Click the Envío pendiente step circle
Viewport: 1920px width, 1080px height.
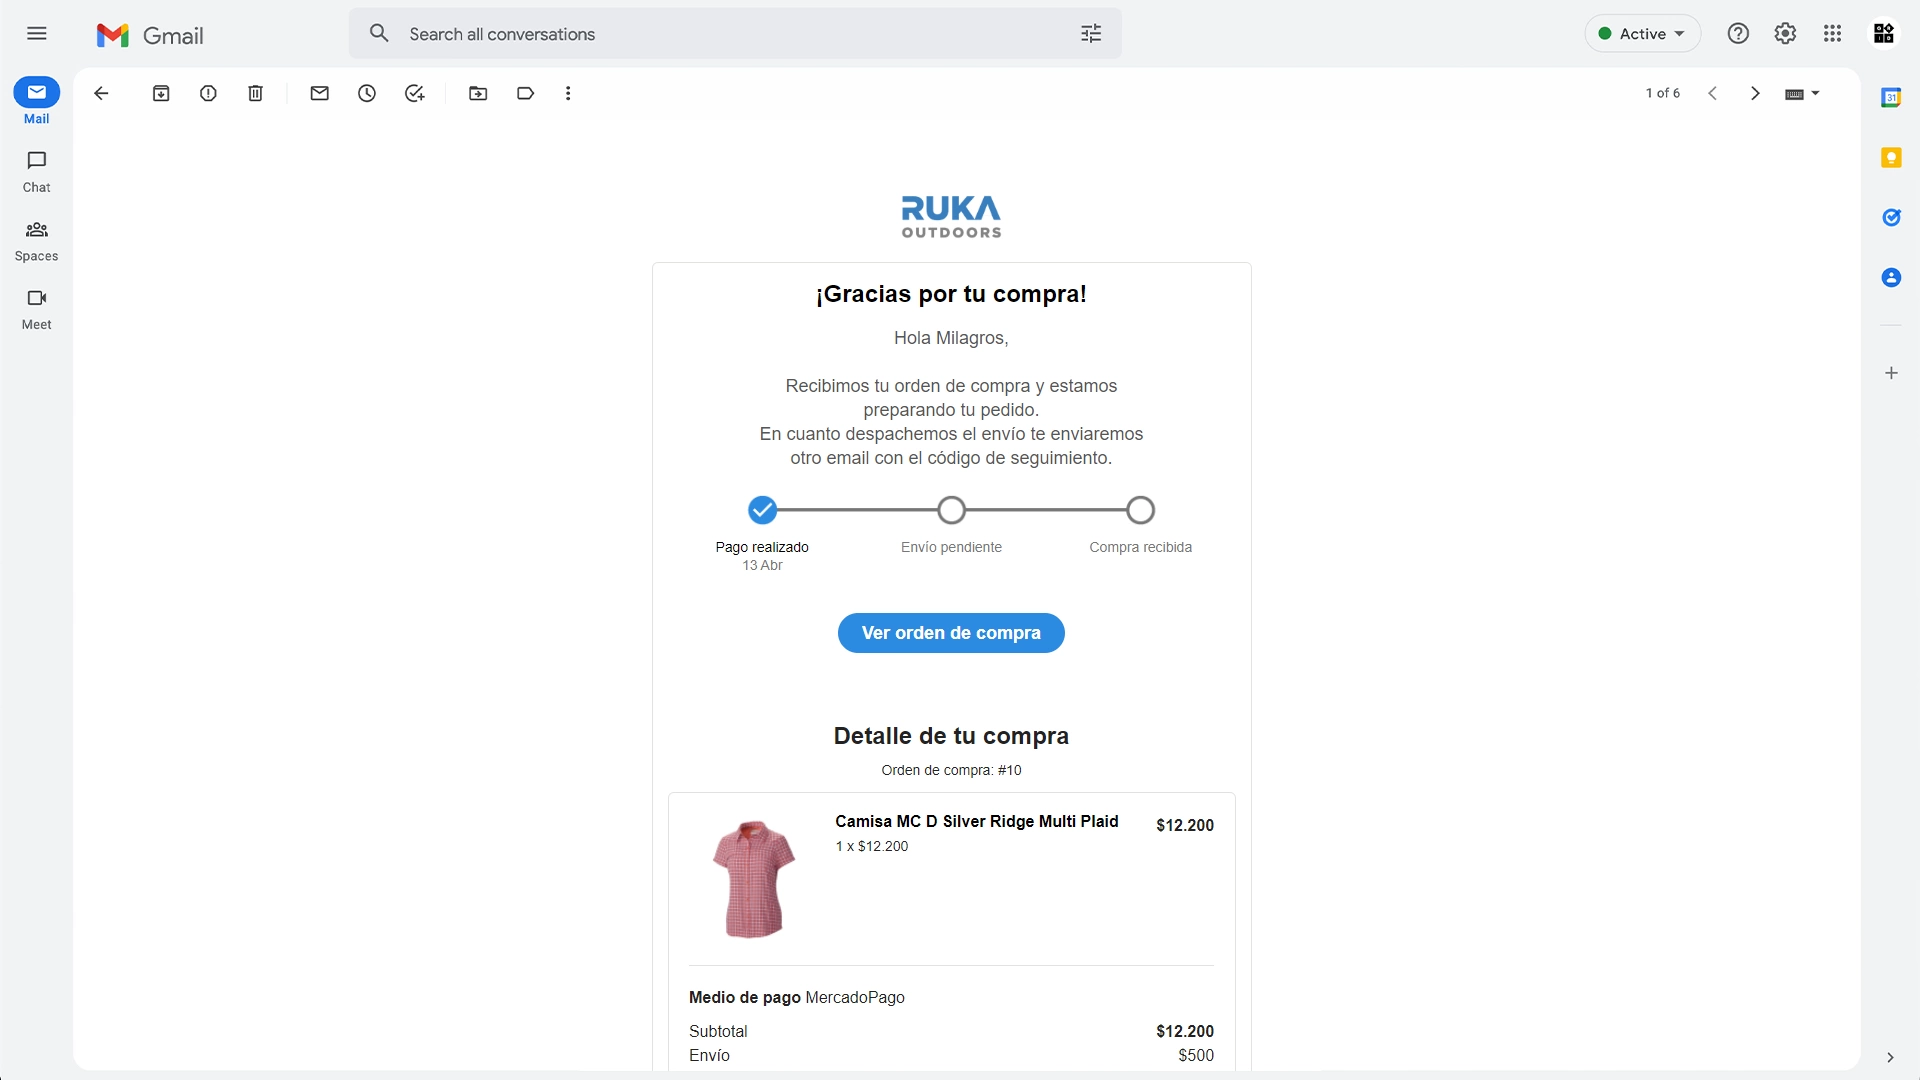pyautogui.click(x=951, y=511)
